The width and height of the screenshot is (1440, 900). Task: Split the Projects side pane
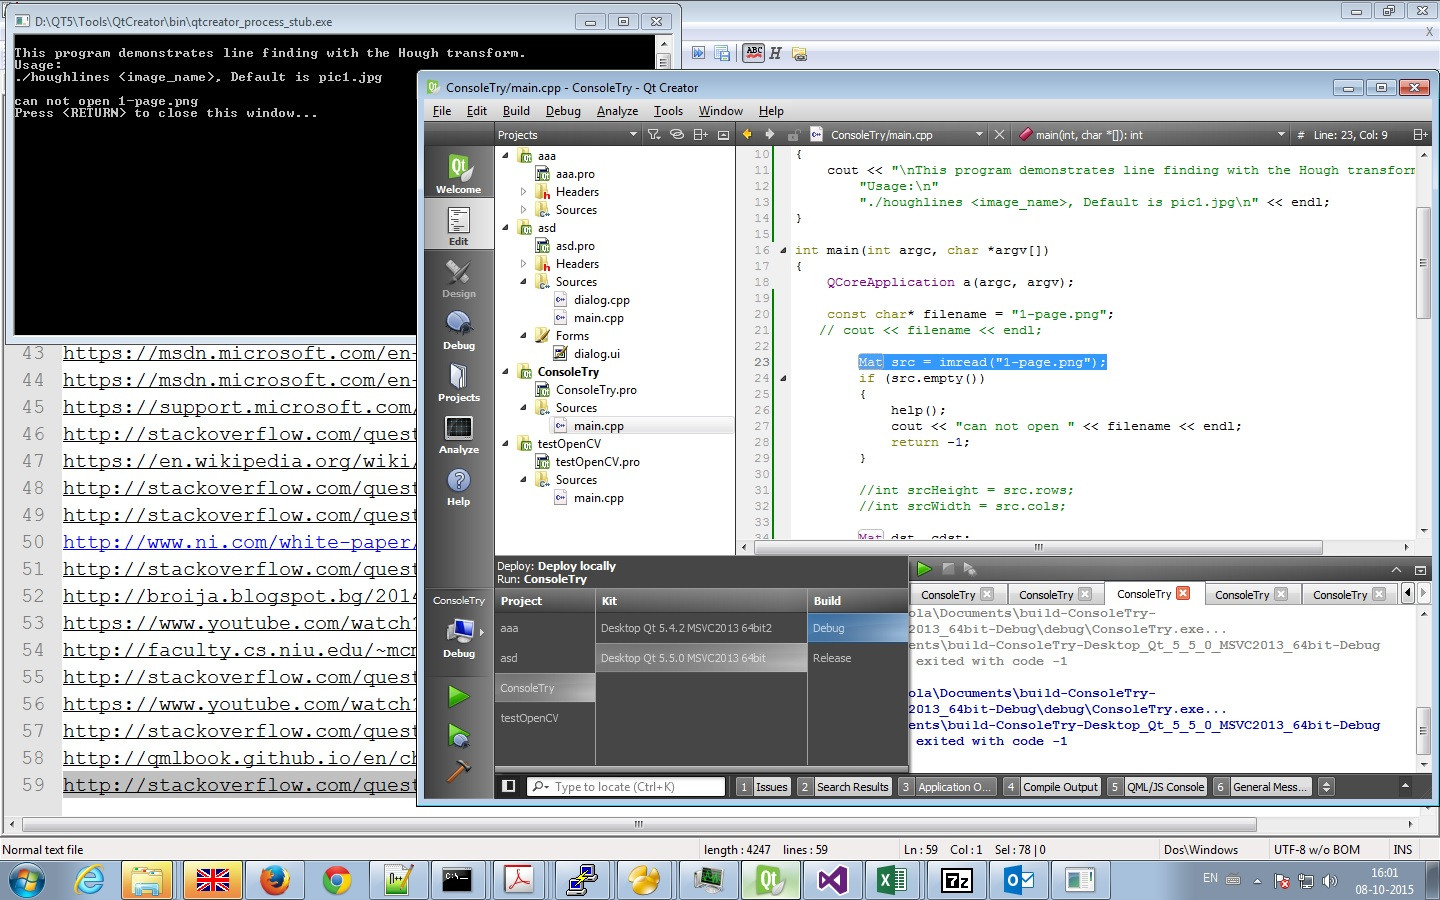click(700, 135)
